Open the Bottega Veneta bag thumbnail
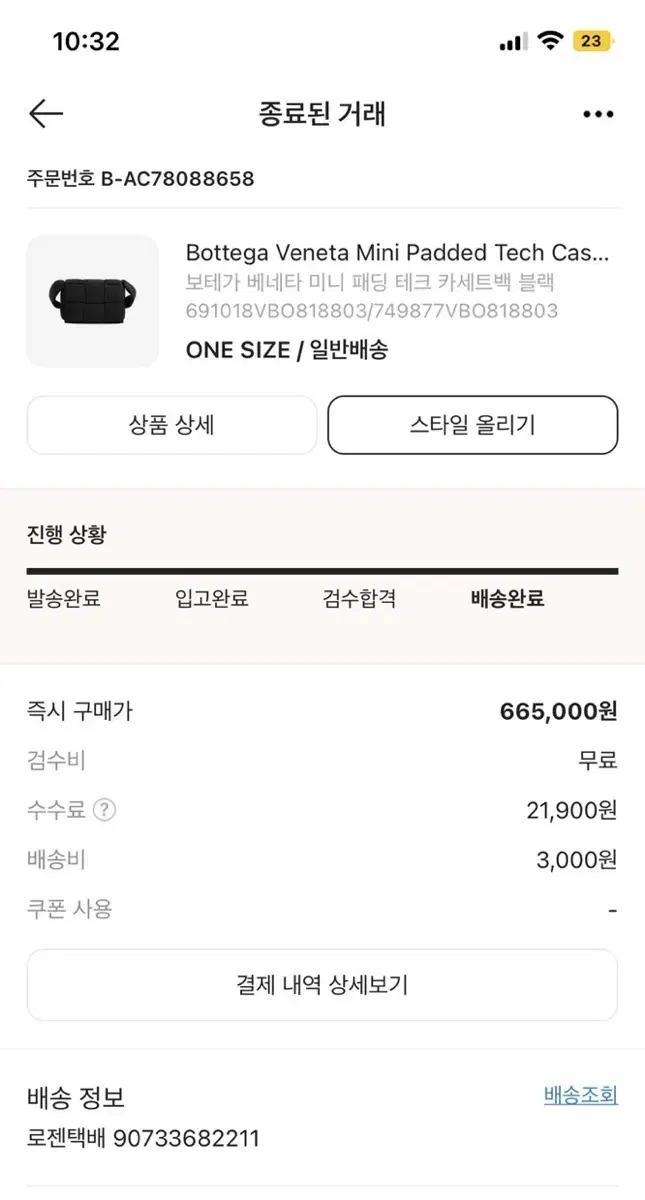This screenshot has height=1200, width=645. point(92,300)
